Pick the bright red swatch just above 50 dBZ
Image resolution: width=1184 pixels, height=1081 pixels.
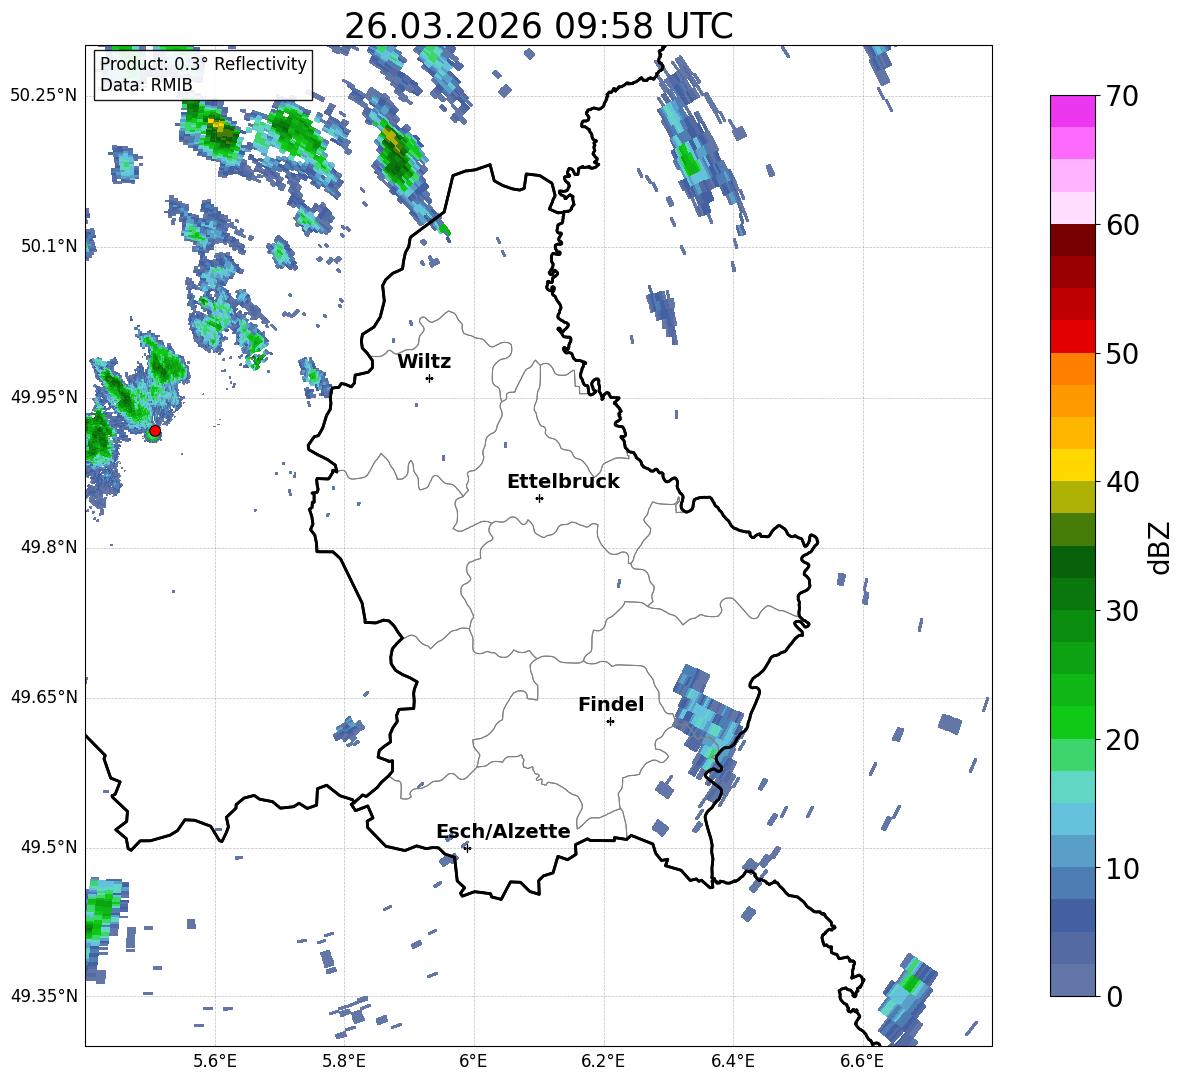point(1072,337)
